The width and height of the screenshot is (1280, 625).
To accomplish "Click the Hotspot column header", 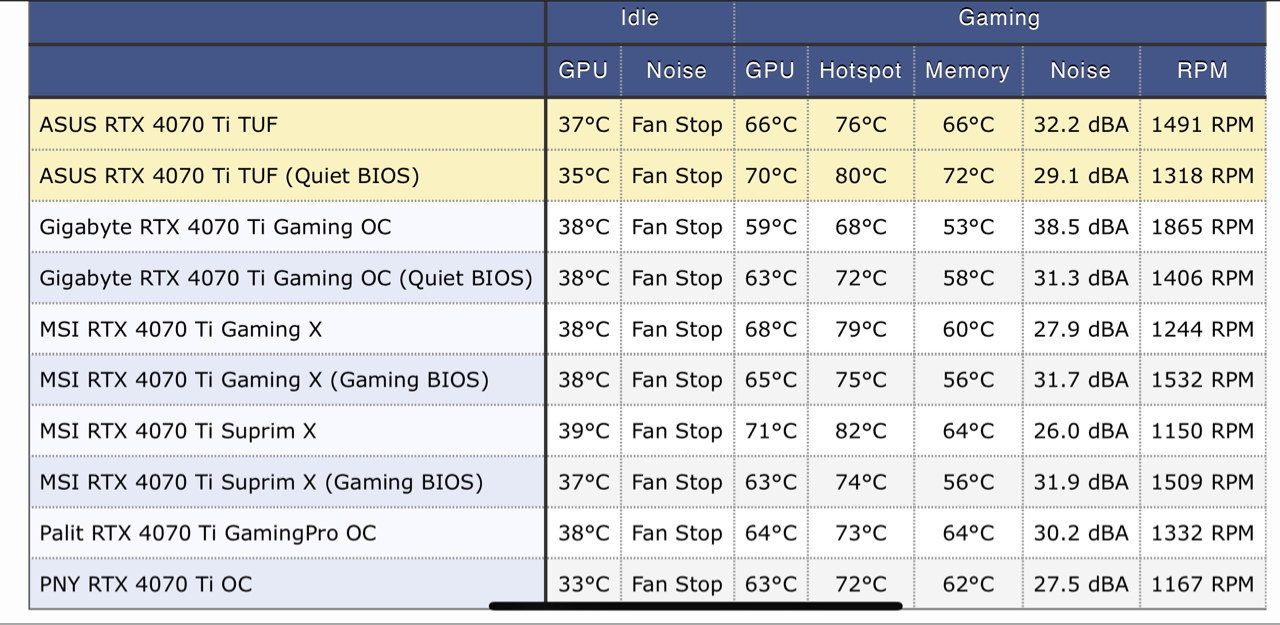I will point(860,71).
